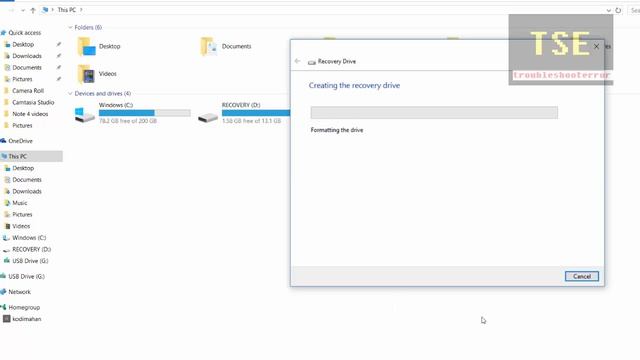
Task: Select Homegroup in navigation pane
Action: (24, 307)
